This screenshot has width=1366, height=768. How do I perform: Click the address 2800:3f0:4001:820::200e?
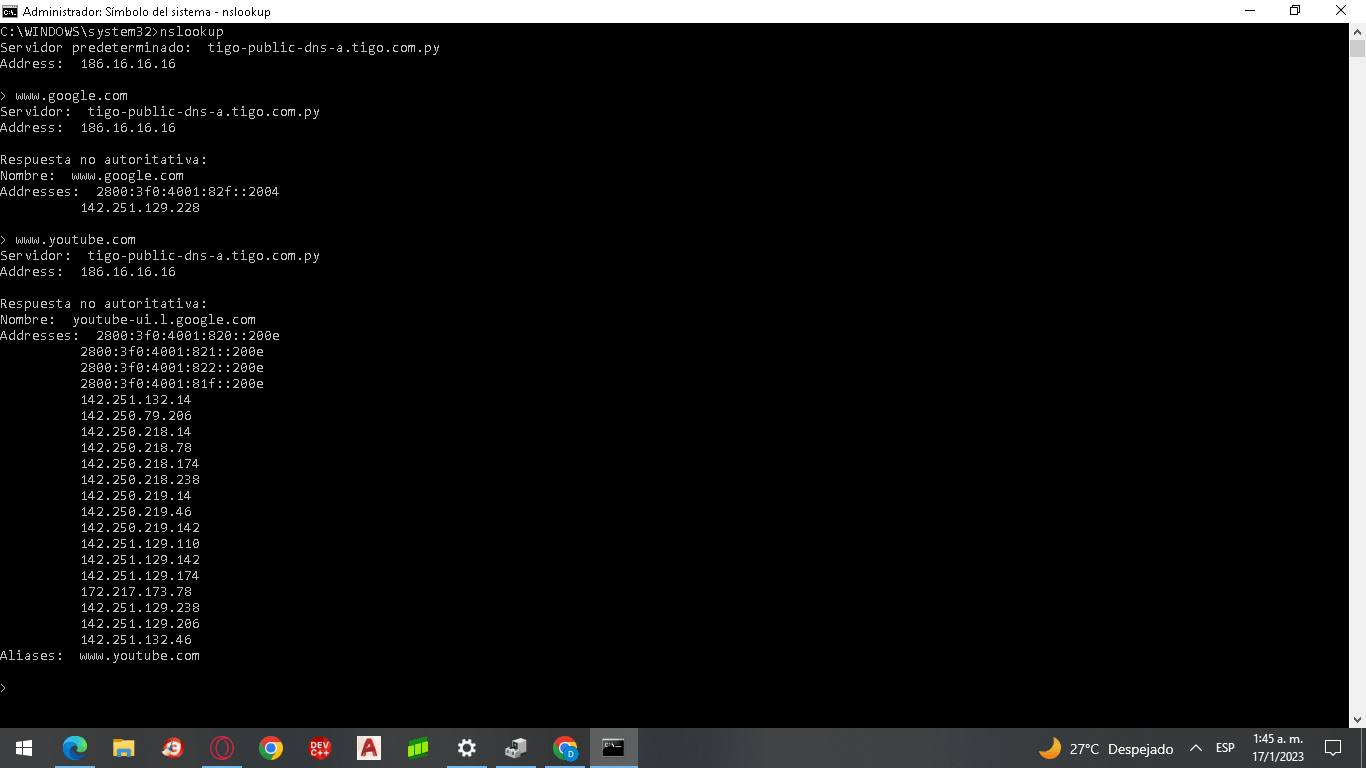point(188,336)
